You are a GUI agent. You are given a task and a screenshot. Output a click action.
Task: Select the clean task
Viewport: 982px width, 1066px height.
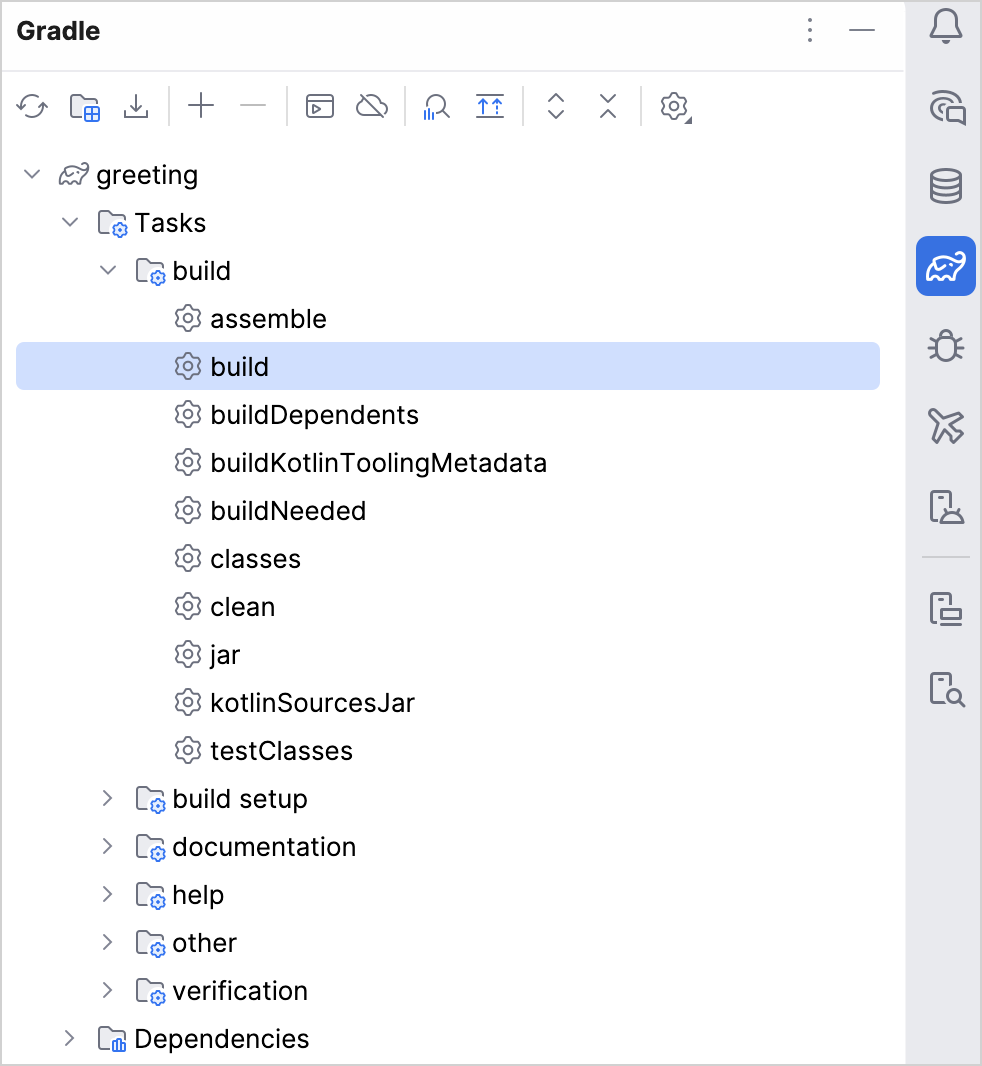(447, 606)
